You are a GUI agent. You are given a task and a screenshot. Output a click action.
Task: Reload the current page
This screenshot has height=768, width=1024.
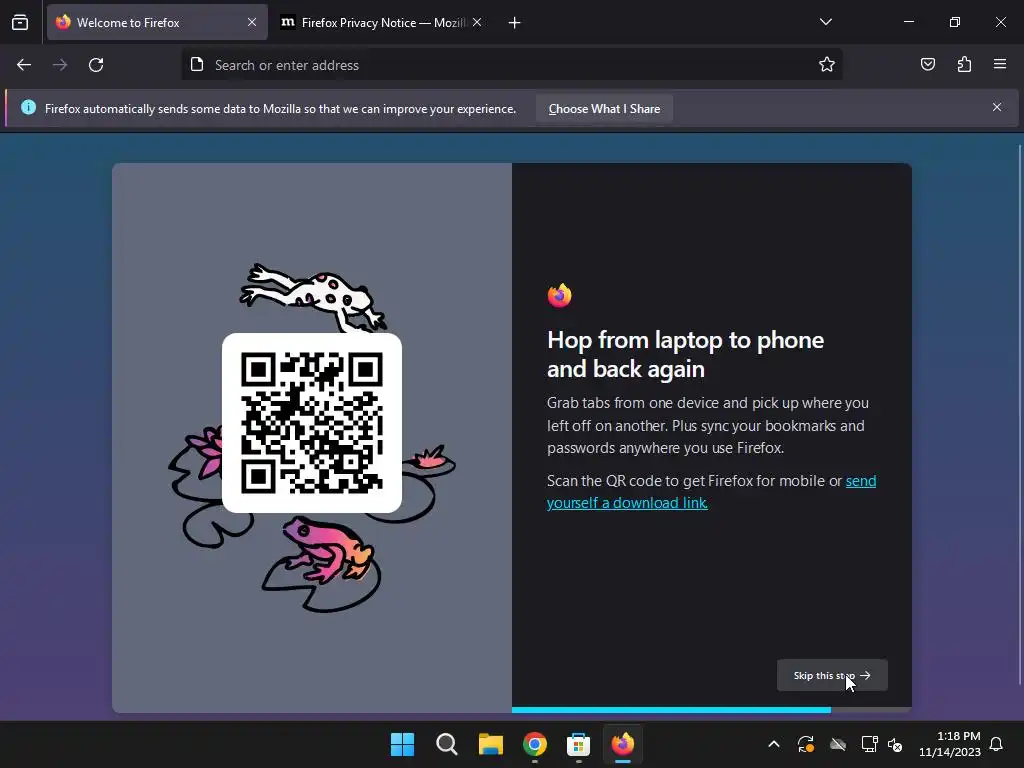click(96, 65)
